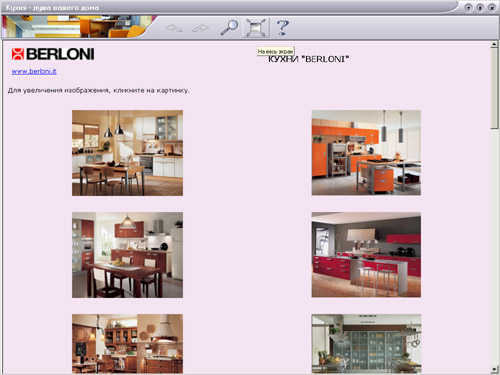Open the www.berloni.it link
The image size is (500, 375).
click(34, 71)
